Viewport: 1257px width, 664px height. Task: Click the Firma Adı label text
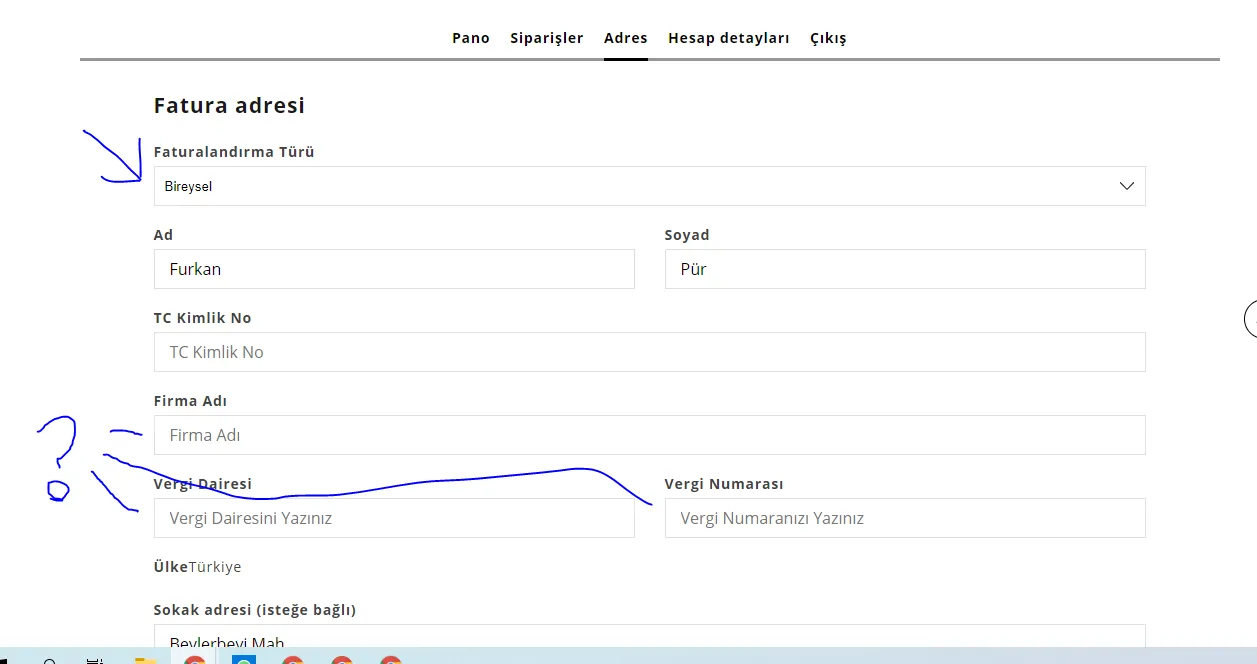coord(190,401)
